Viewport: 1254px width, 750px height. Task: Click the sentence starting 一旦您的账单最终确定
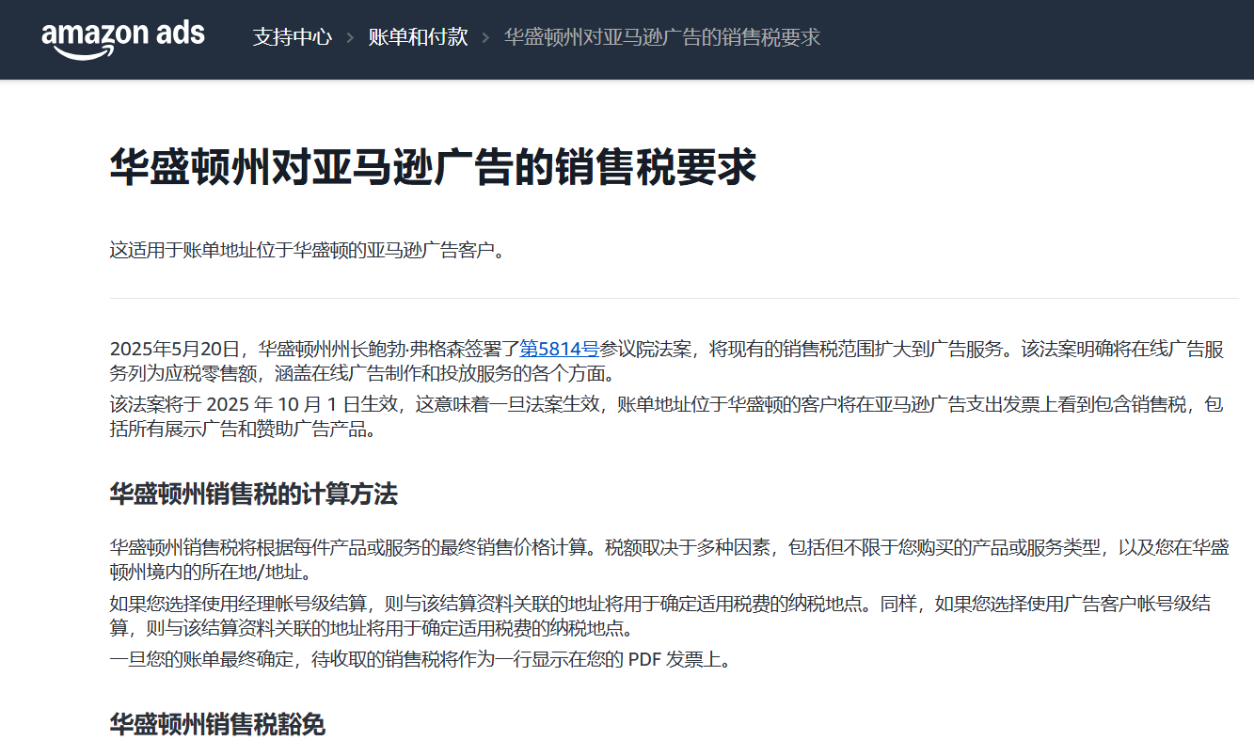(420, 660)
